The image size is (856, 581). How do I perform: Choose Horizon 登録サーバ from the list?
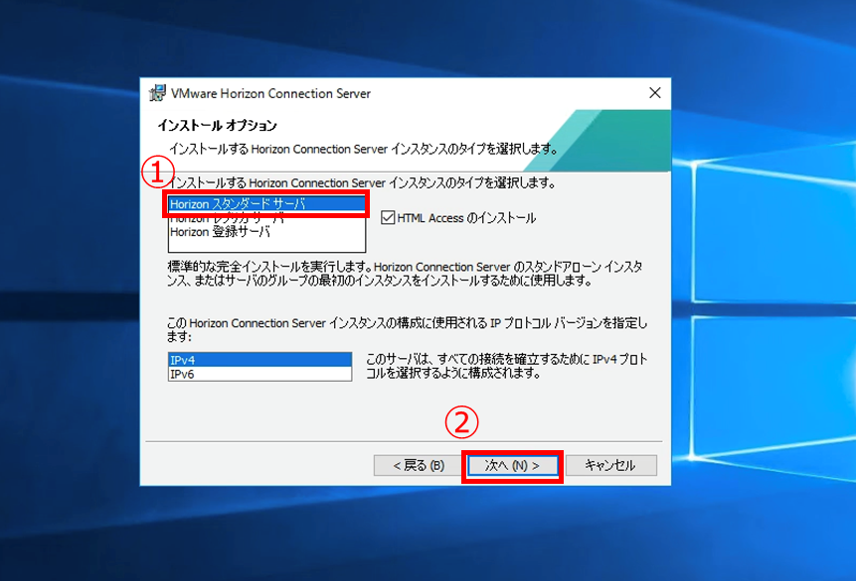[x=220, y=232]
